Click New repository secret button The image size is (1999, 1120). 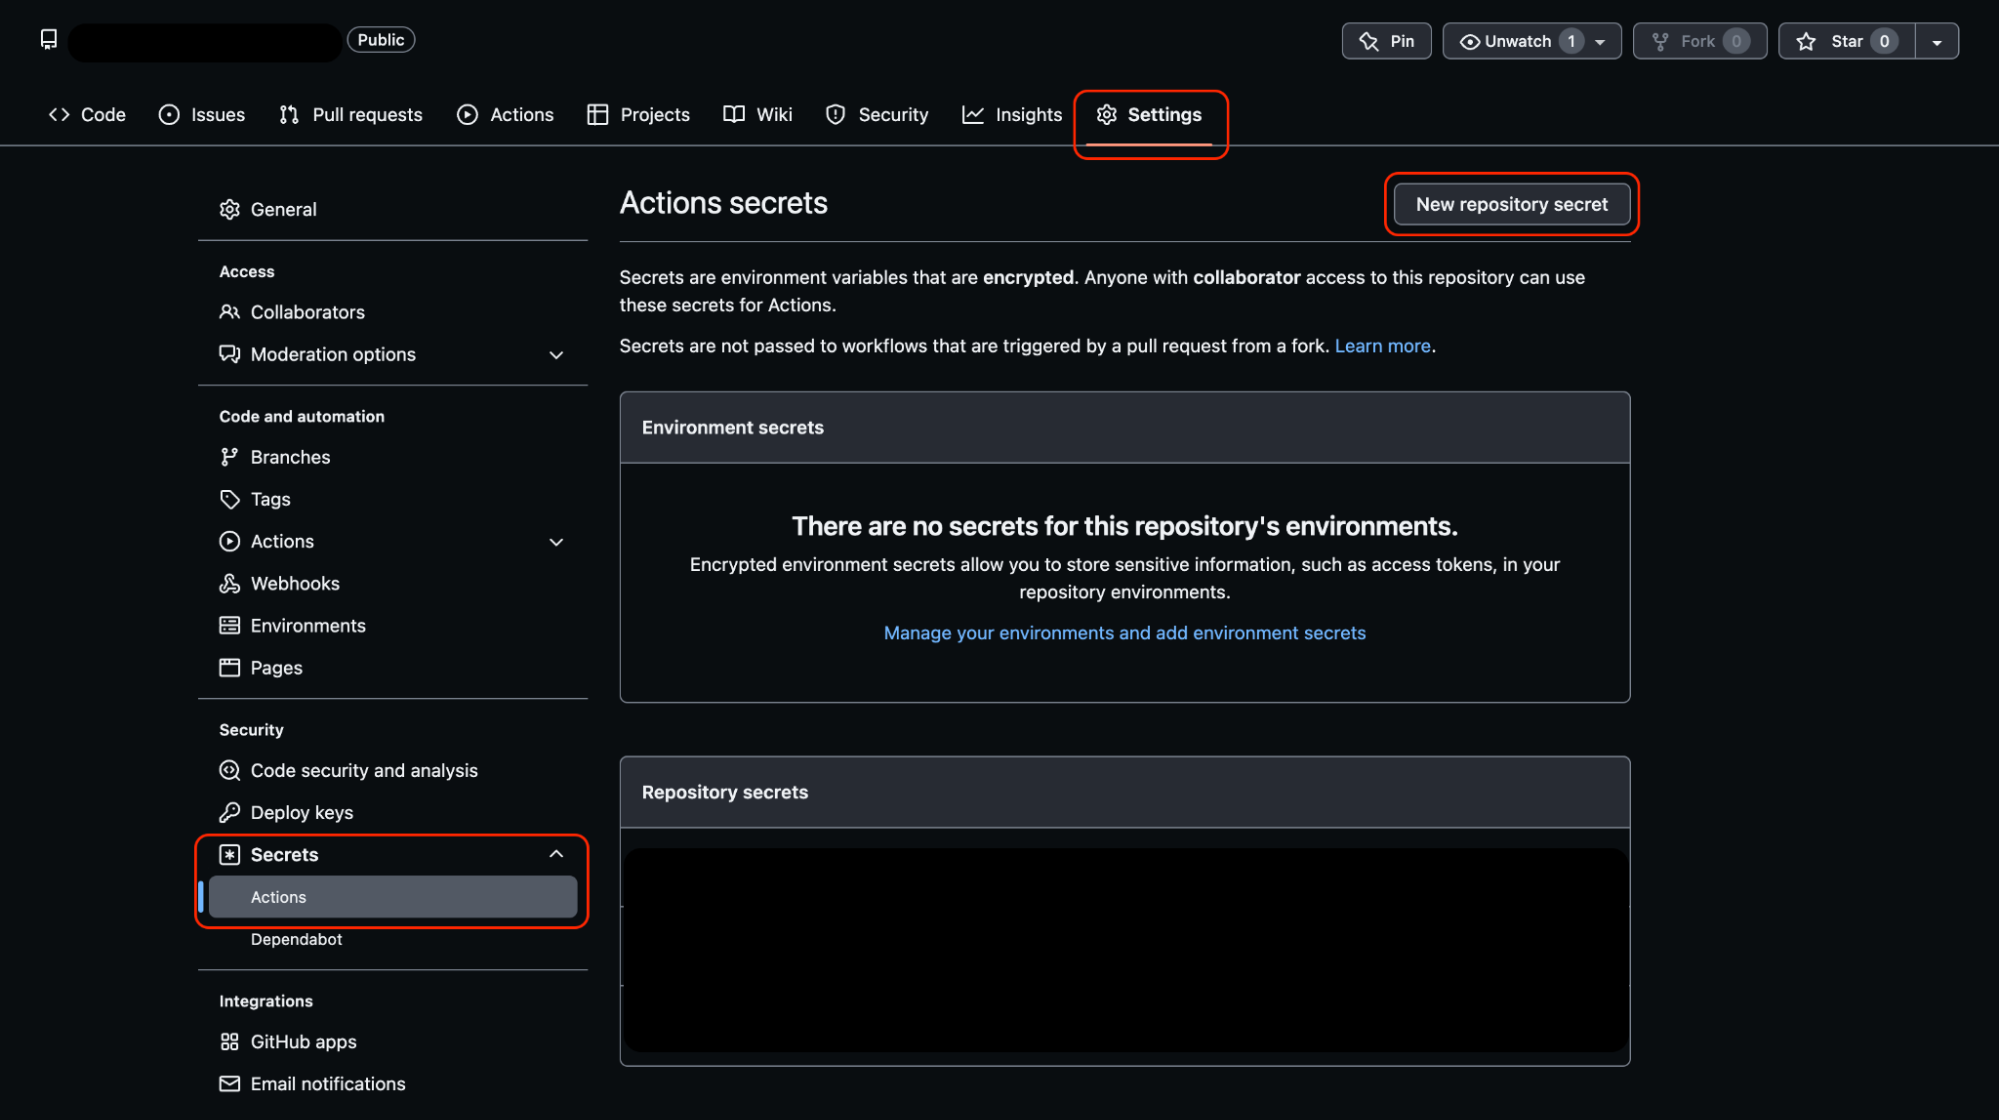pyautogui.click(x=1512, y=204)
